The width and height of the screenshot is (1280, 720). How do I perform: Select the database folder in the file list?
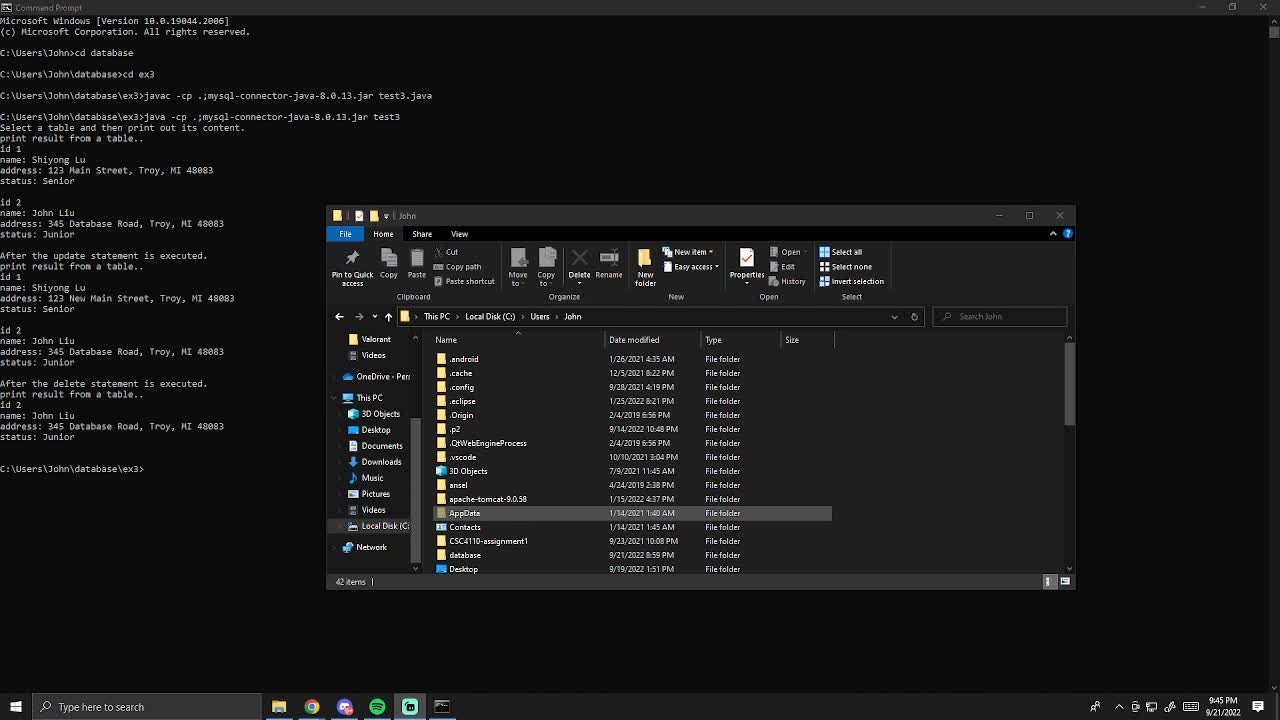tap(632, 555)
